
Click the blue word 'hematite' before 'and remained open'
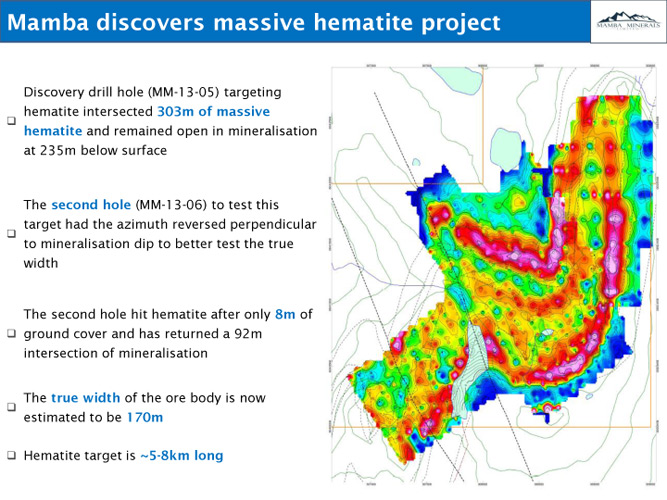pos(53,131)
